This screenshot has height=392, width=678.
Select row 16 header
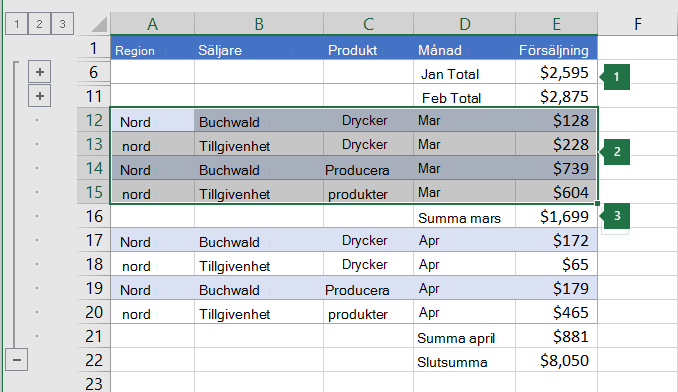click(x=93, y=216)
